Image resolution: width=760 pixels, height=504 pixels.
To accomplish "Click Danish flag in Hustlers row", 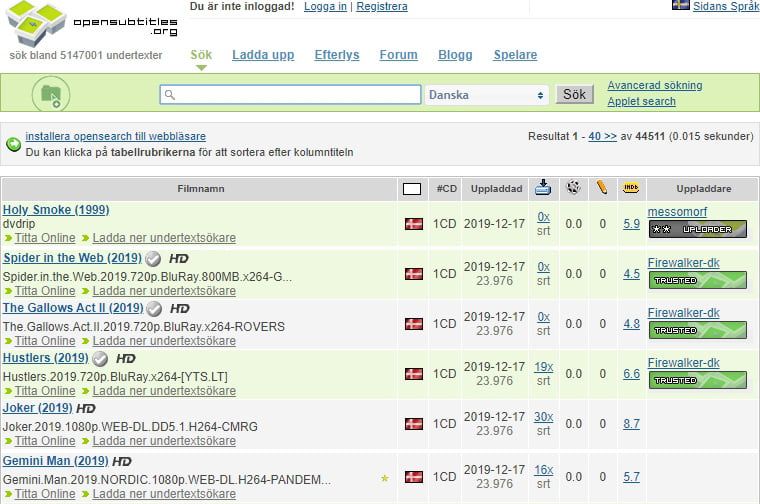I will click(x=414, y=374).
